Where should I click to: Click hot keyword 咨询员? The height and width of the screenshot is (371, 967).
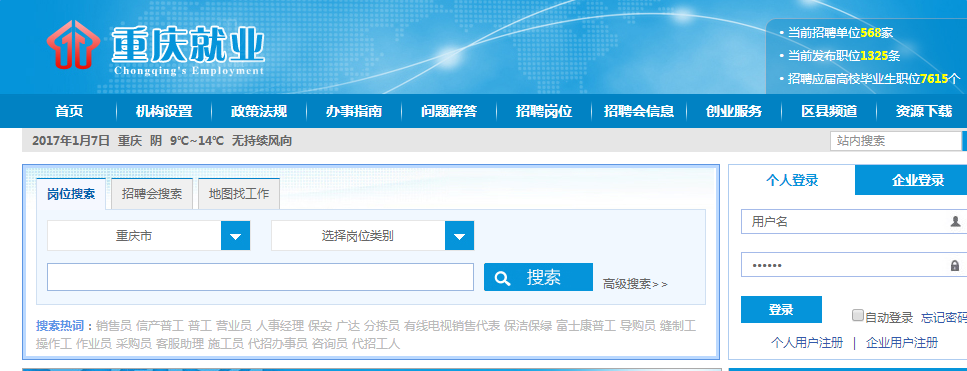(x=329, y=344)
